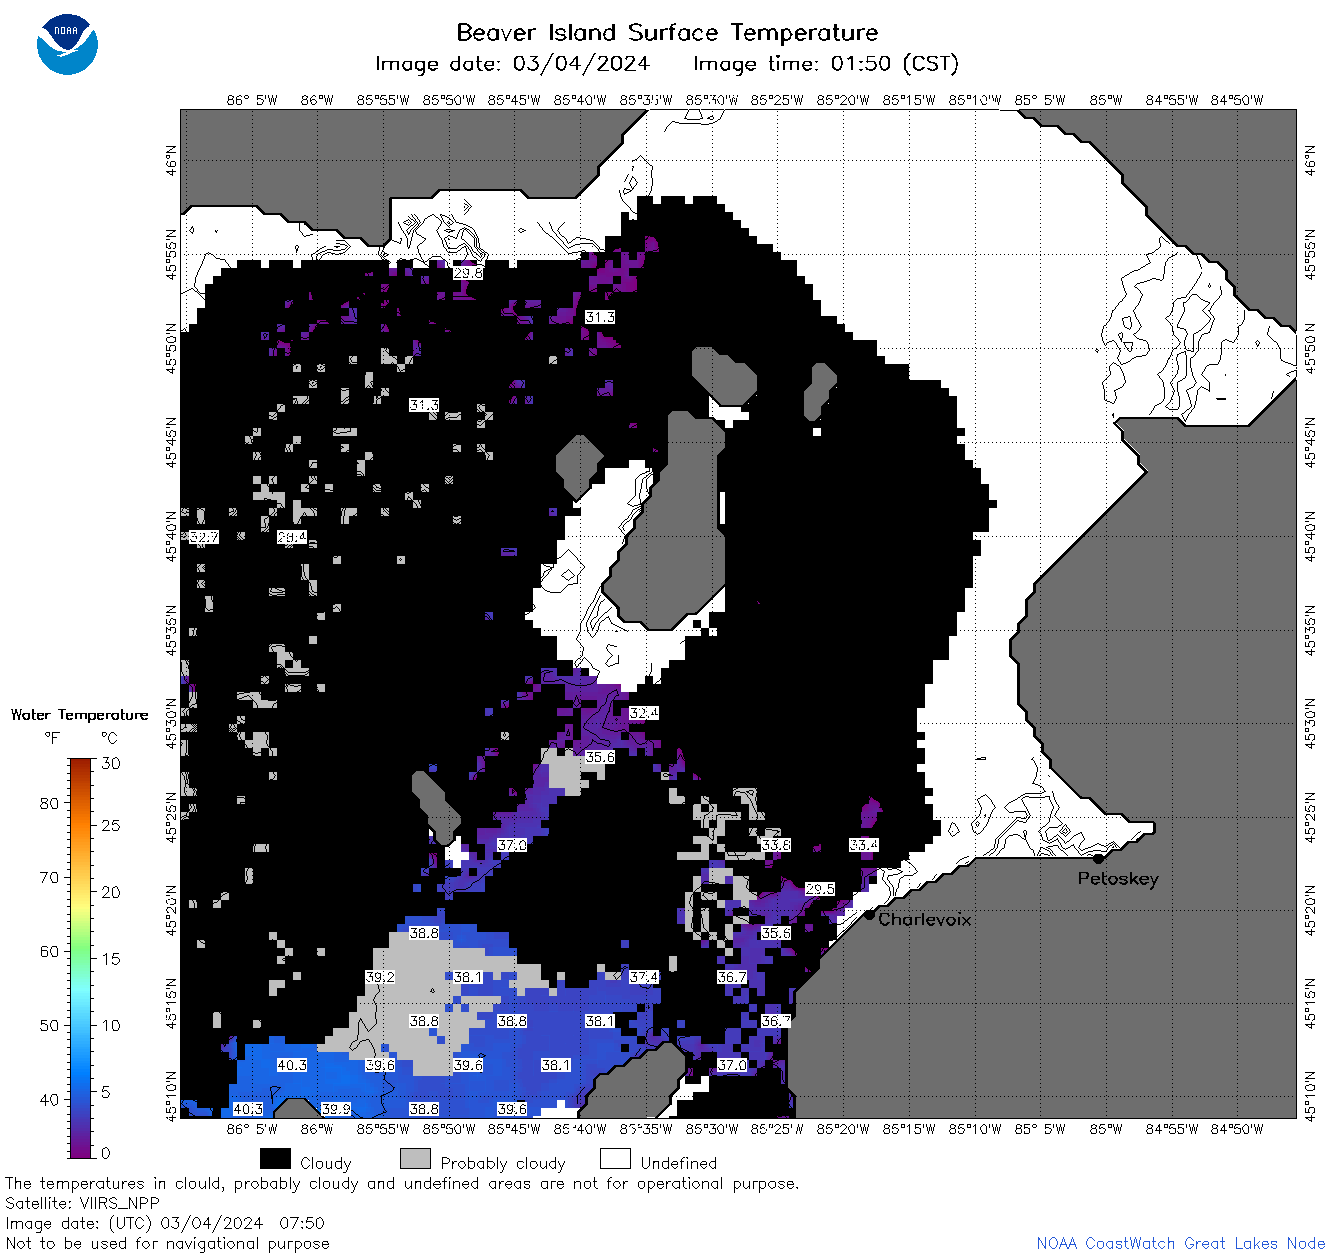Click the 37.4 temperature reading on map
1336x1259 pixels.
643,977
